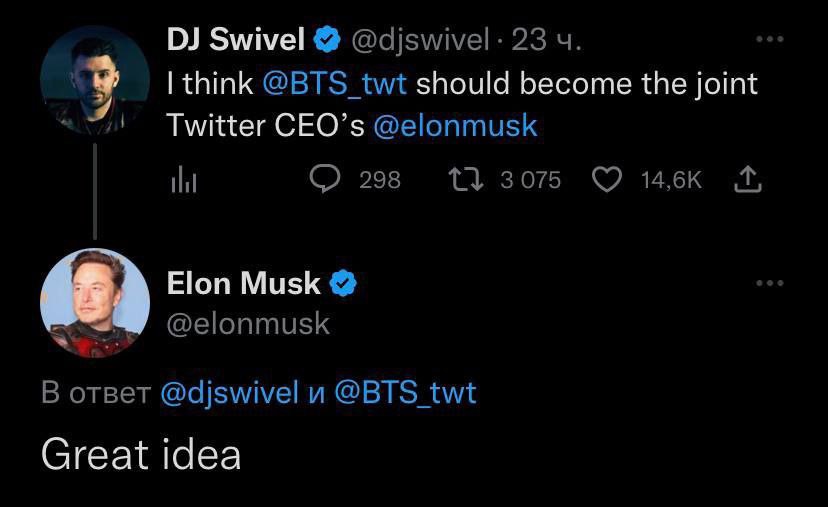Click the @elonmusk mention in tweet text
The height and width of the screenshot is (507, 828).
[x=455, y=126]
